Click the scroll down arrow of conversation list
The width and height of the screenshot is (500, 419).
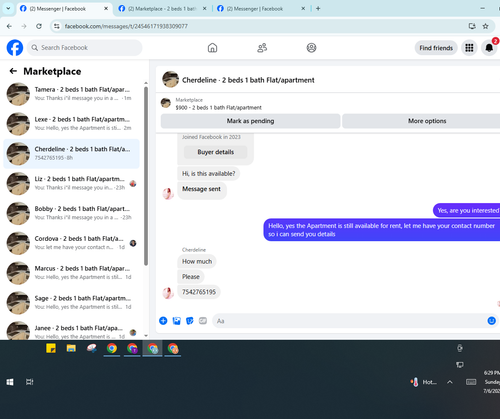[x=146, y=336]
